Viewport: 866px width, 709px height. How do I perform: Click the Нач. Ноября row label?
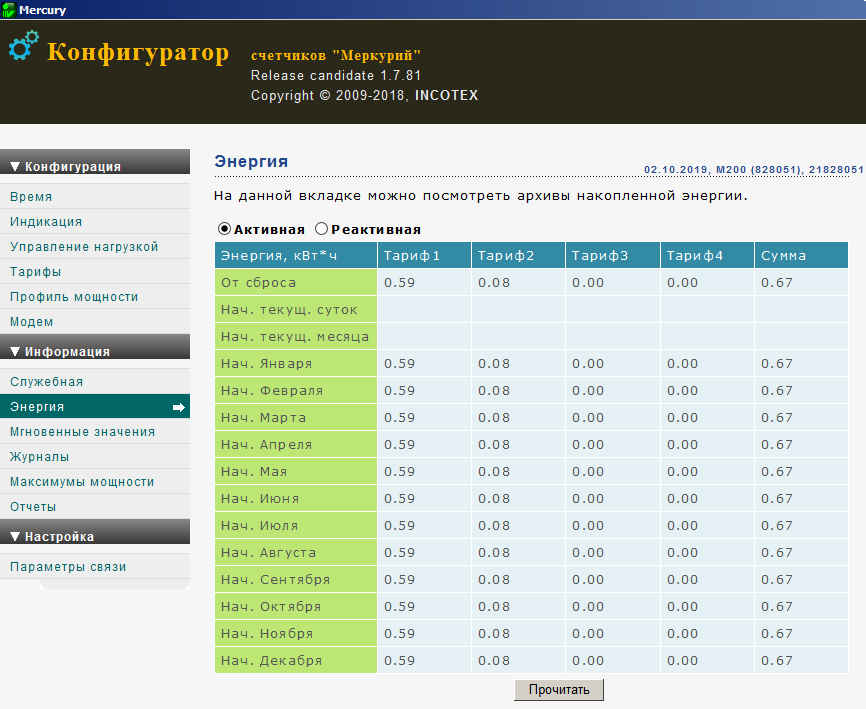[296, 633]
